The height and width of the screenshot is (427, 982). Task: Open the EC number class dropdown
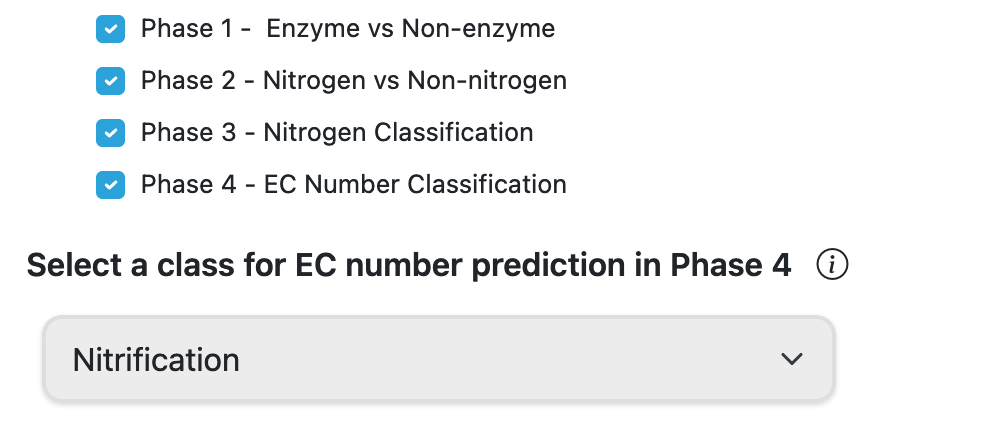coord(439,359)
